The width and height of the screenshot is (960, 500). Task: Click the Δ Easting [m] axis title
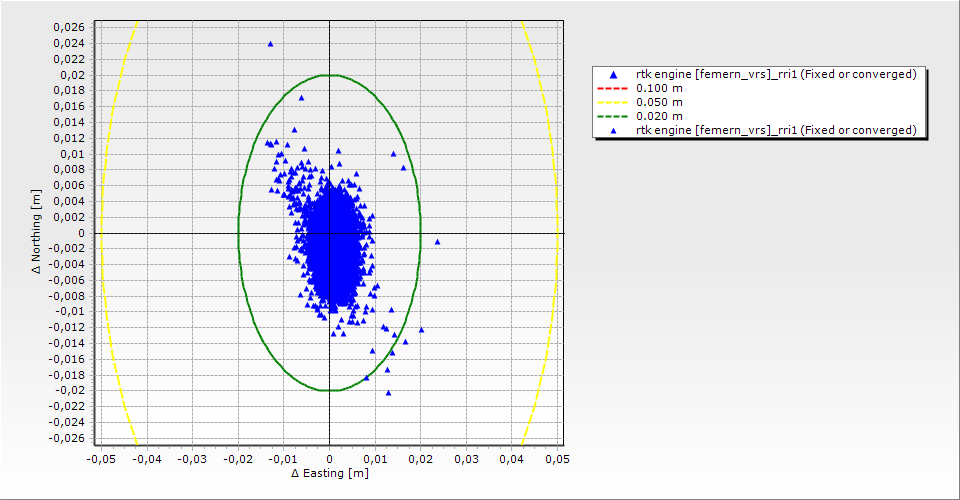329,473
